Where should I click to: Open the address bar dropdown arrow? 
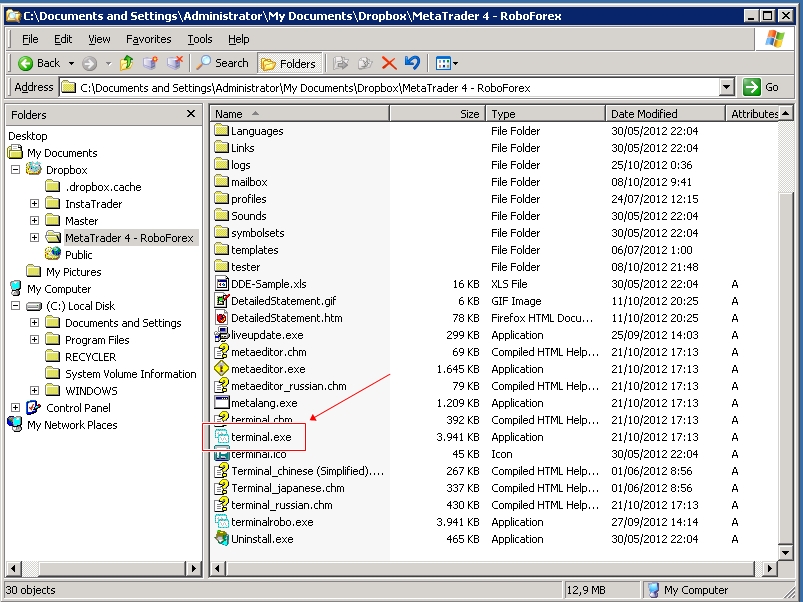pyautogui.click(x=727, y=88)
